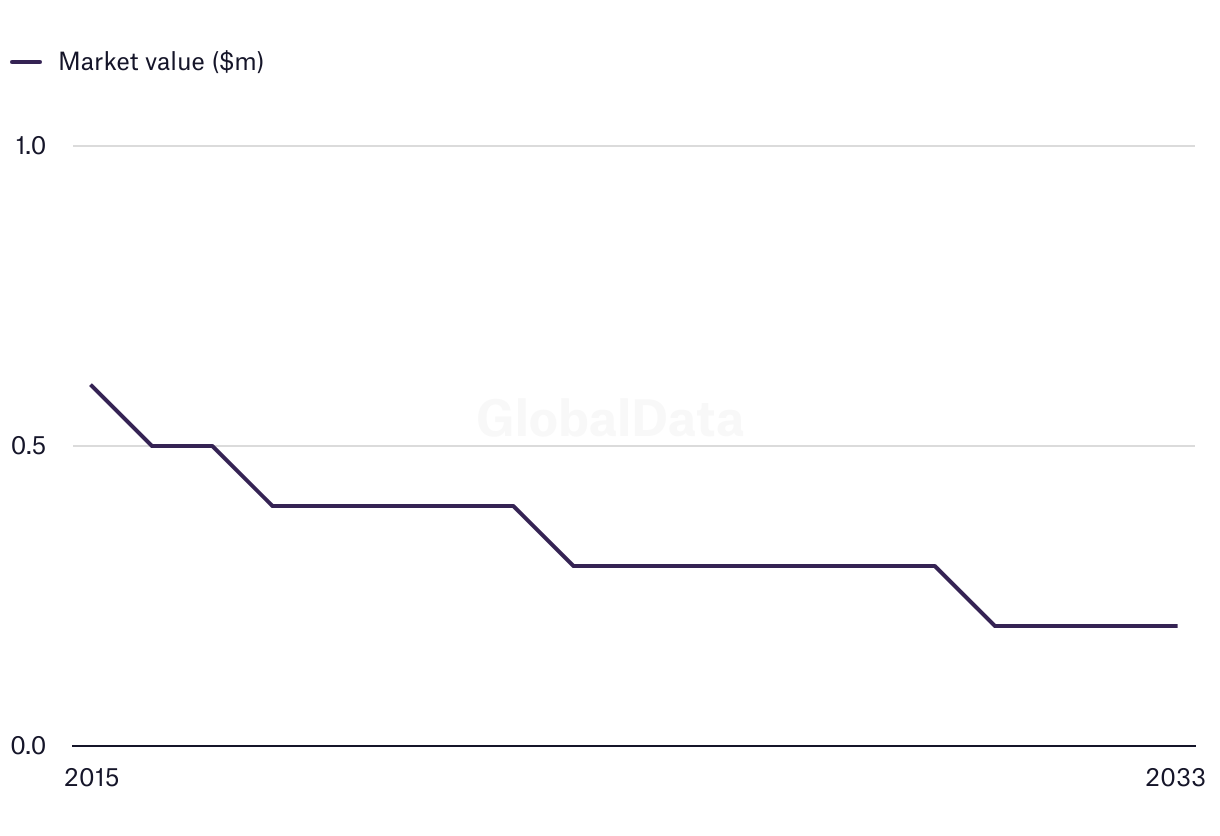Toggle the Market value ($m) legend label
1220x836 pixels.
[161, 62]
